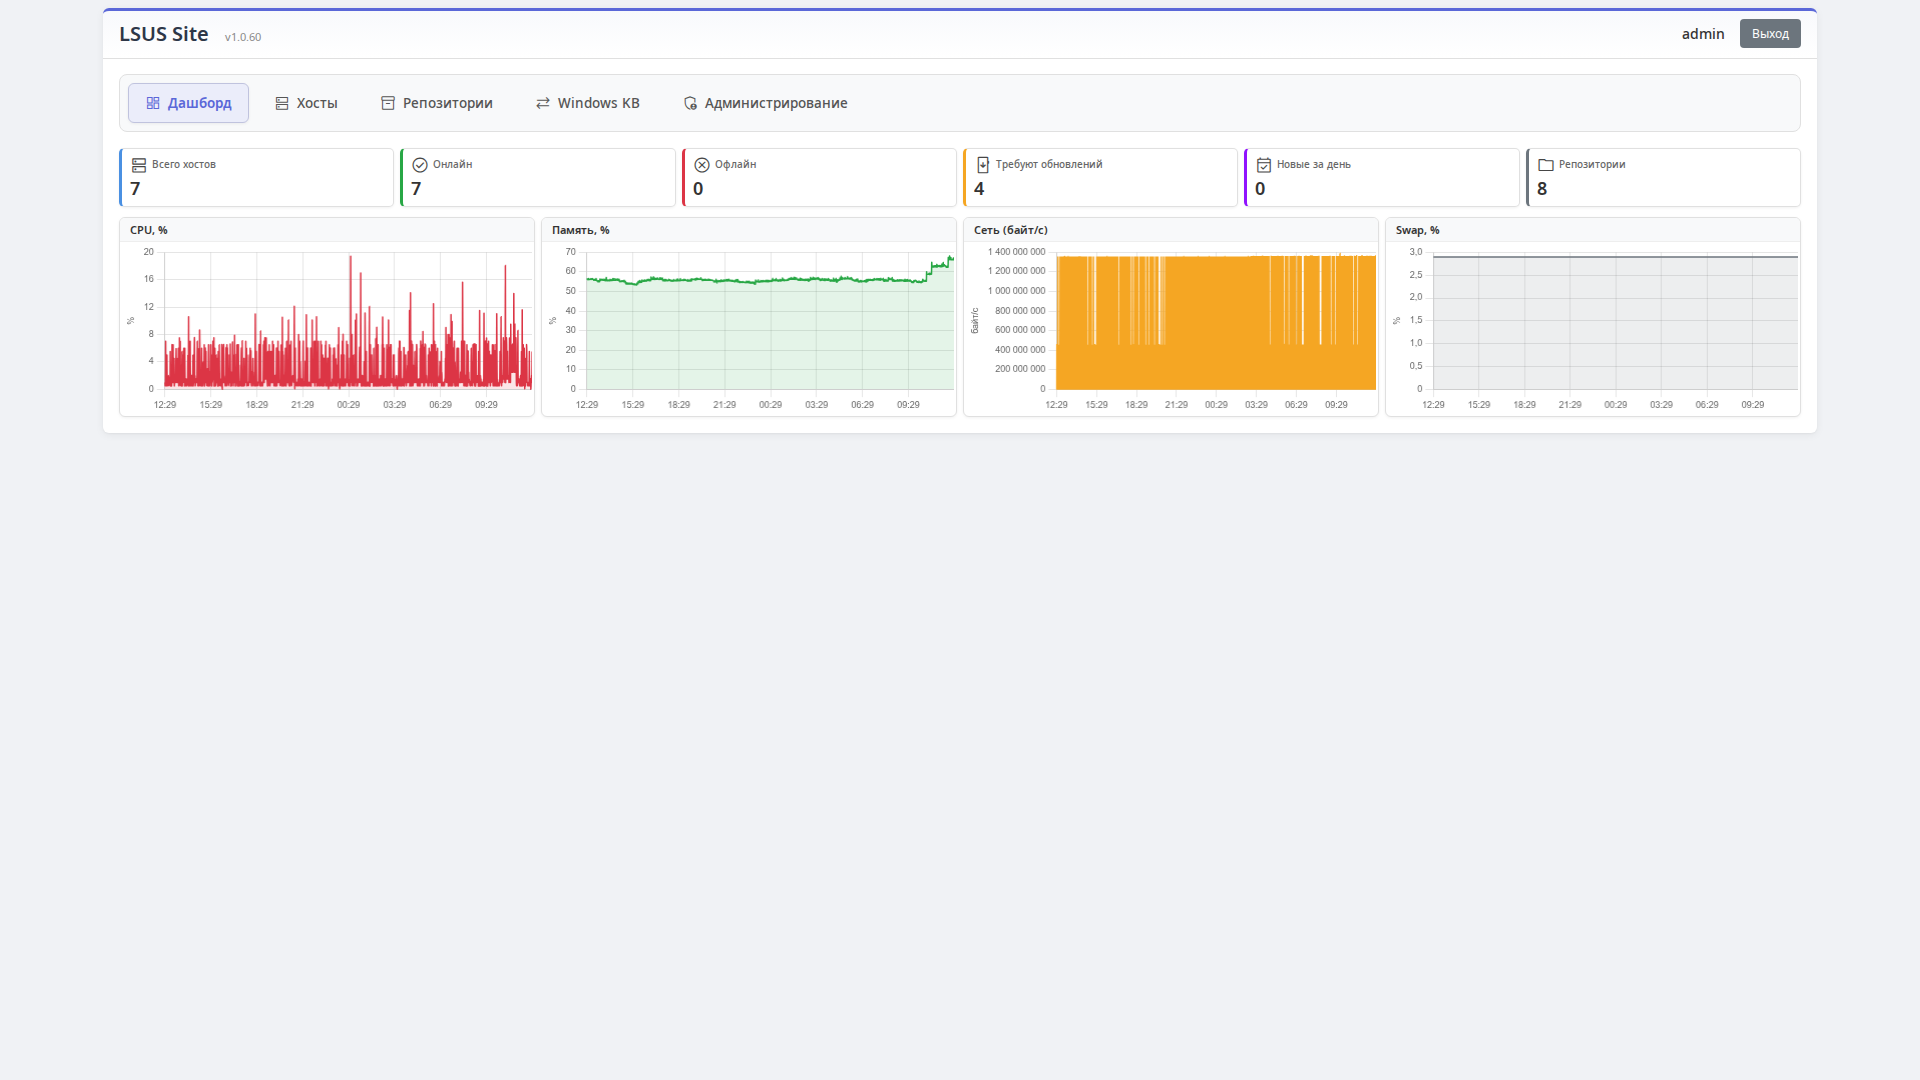Click the Онлайн checkmark circle icon

(420, 165)
